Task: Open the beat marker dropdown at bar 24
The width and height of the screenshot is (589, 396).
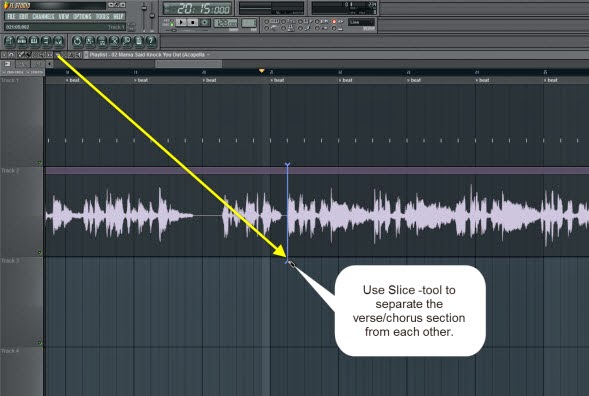Action: click(x=482, y=80)
